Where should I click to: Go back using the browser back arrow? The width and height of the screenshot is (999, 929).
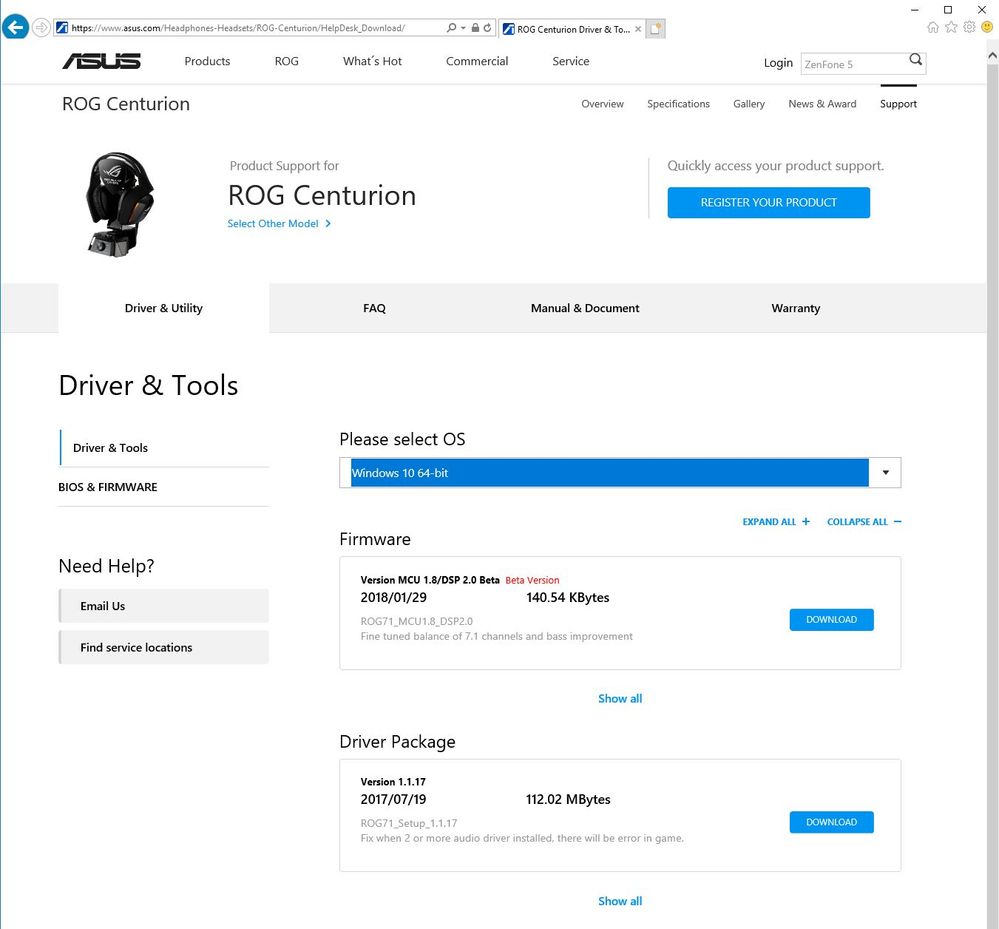click(15, 27)
